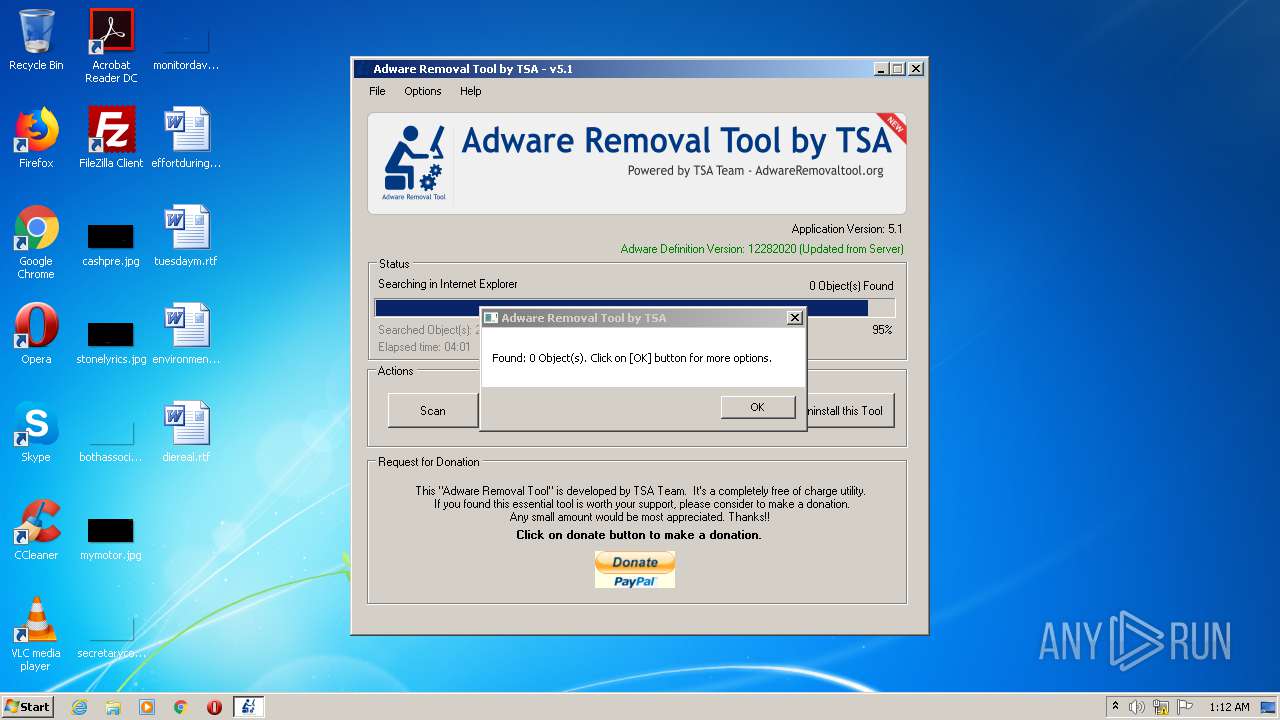Viewport: 1280px width, 720px height.
Task: Launch VLC media player shortcut
Action: click(36, 634)
